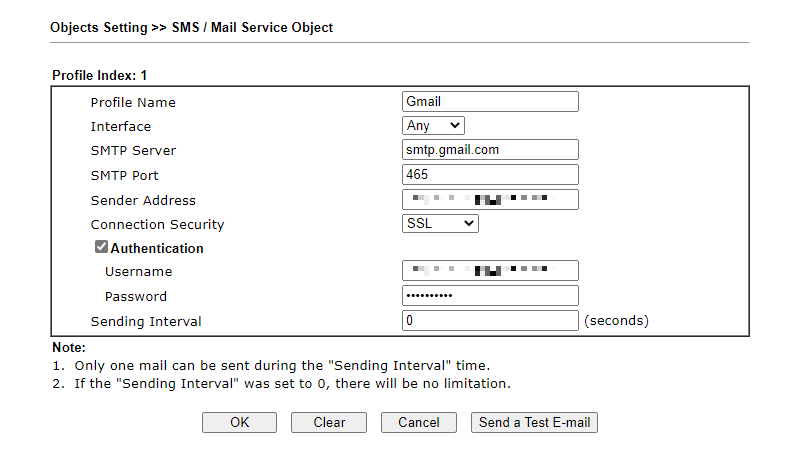Screen dimensions: 800x450
Task: Click the OK button
Action: [x=239, y=422]
